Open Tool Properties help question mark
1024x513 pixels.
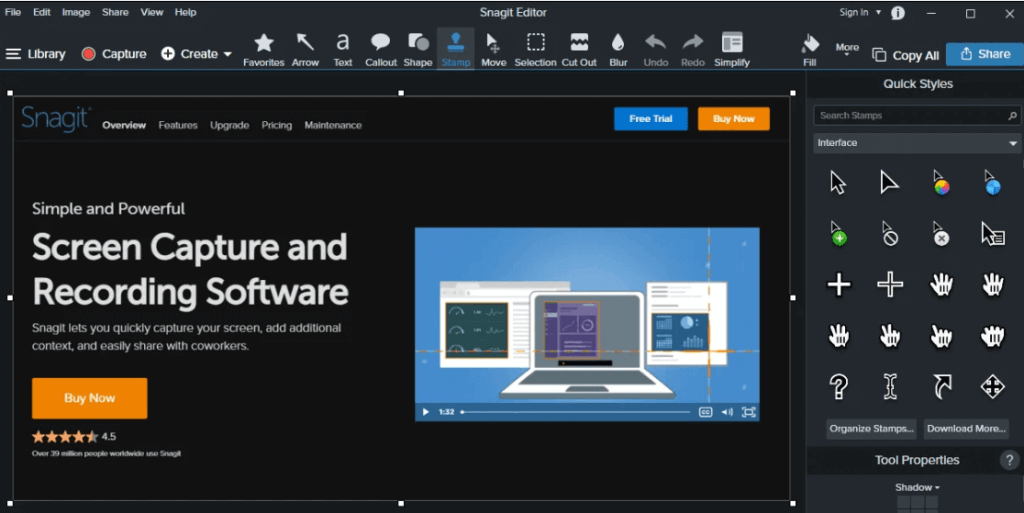(x=1009, y=460)
